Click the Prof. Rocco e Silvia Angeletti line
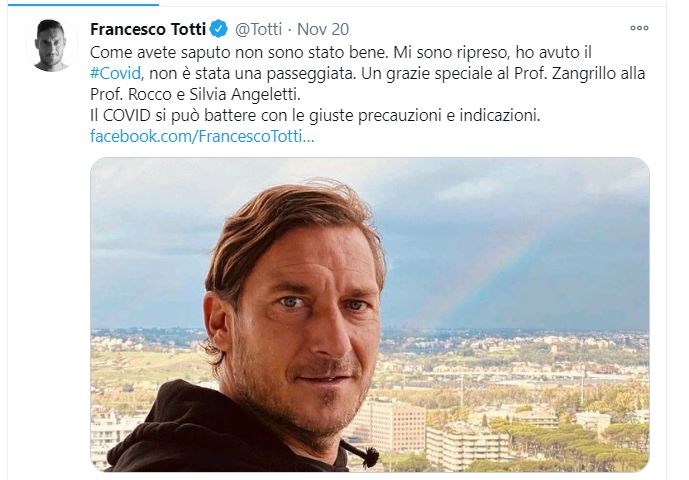The width and height of the screenshot is (689, 480). click(x=195, y=94)
